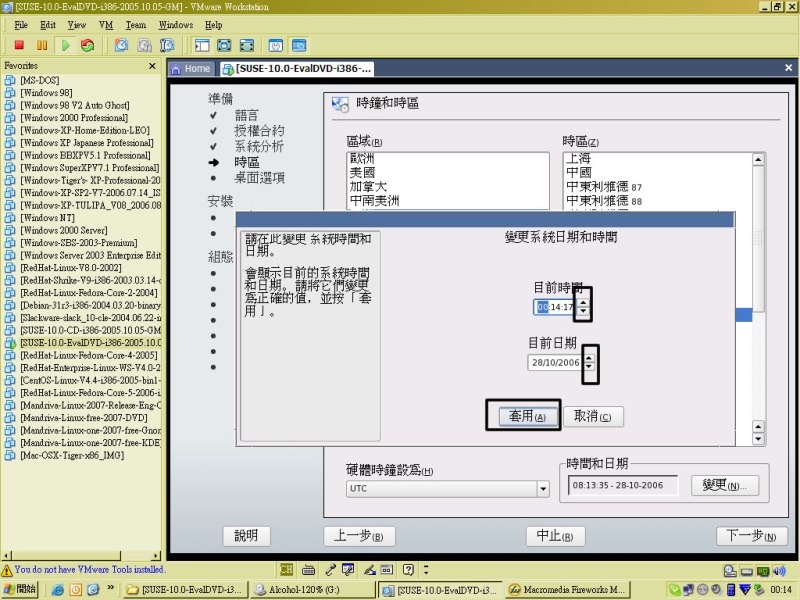This screenshot has height=600, width=800.
Task: Click the current time input field
Action: pos(555,307)
